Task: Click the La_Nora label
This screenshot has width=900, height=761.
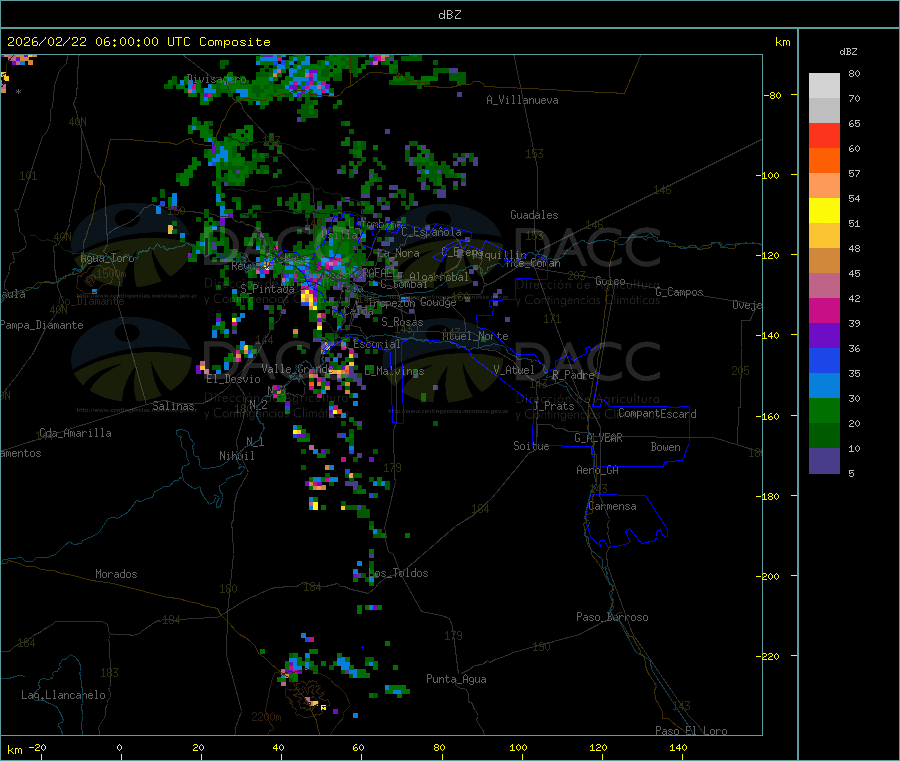Action: (398, 253)
